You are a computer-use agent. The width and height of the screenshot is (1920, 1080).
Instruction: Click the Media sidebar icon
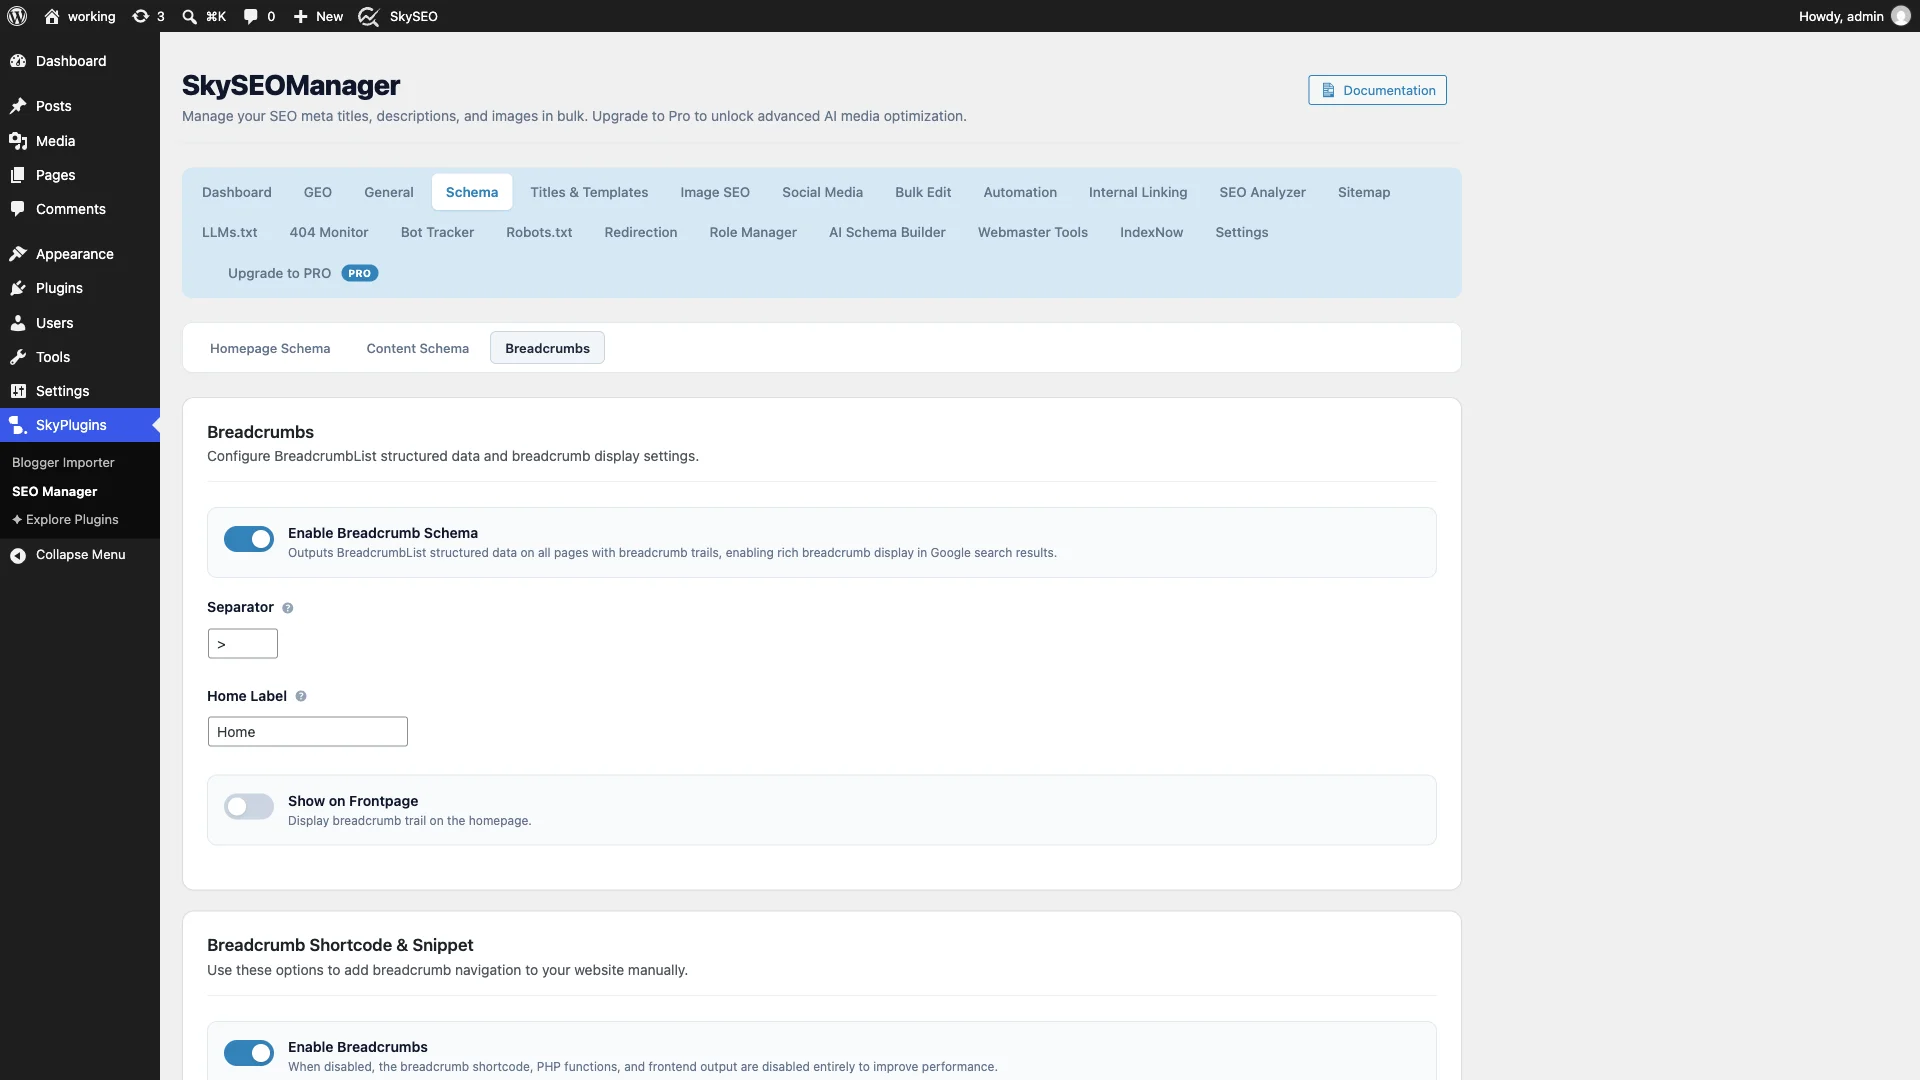pos(18,141)
